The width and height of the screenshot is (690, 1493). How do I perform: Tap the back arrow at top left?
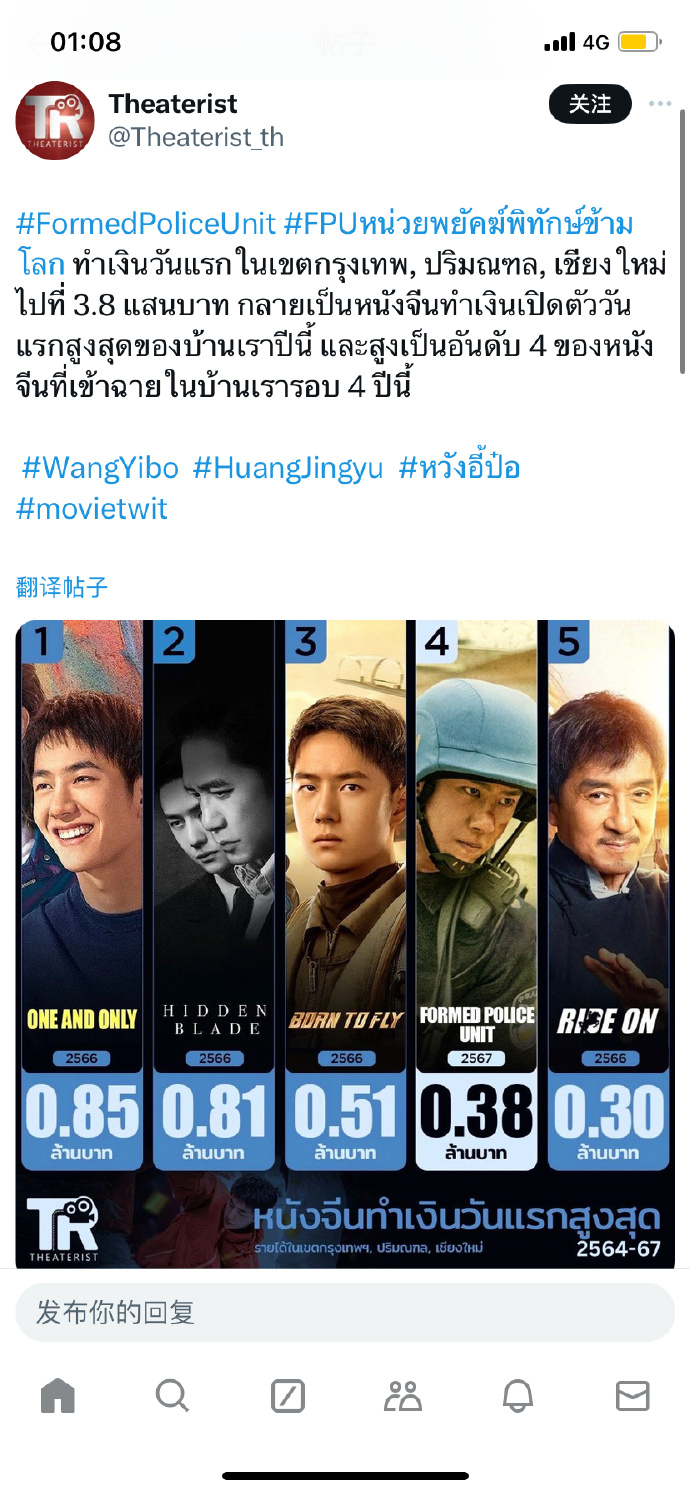[36, 42]
